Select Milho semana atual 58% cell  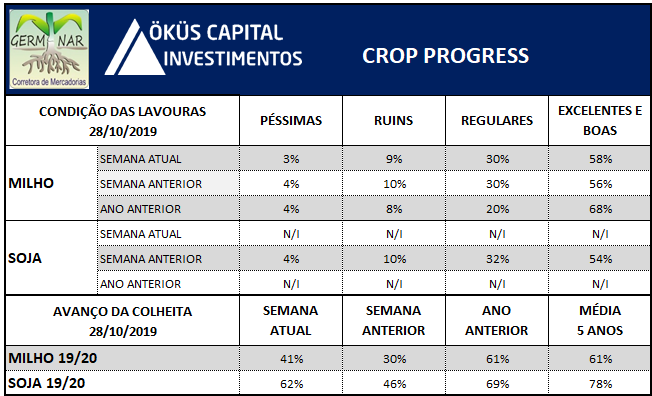[600, 159]
